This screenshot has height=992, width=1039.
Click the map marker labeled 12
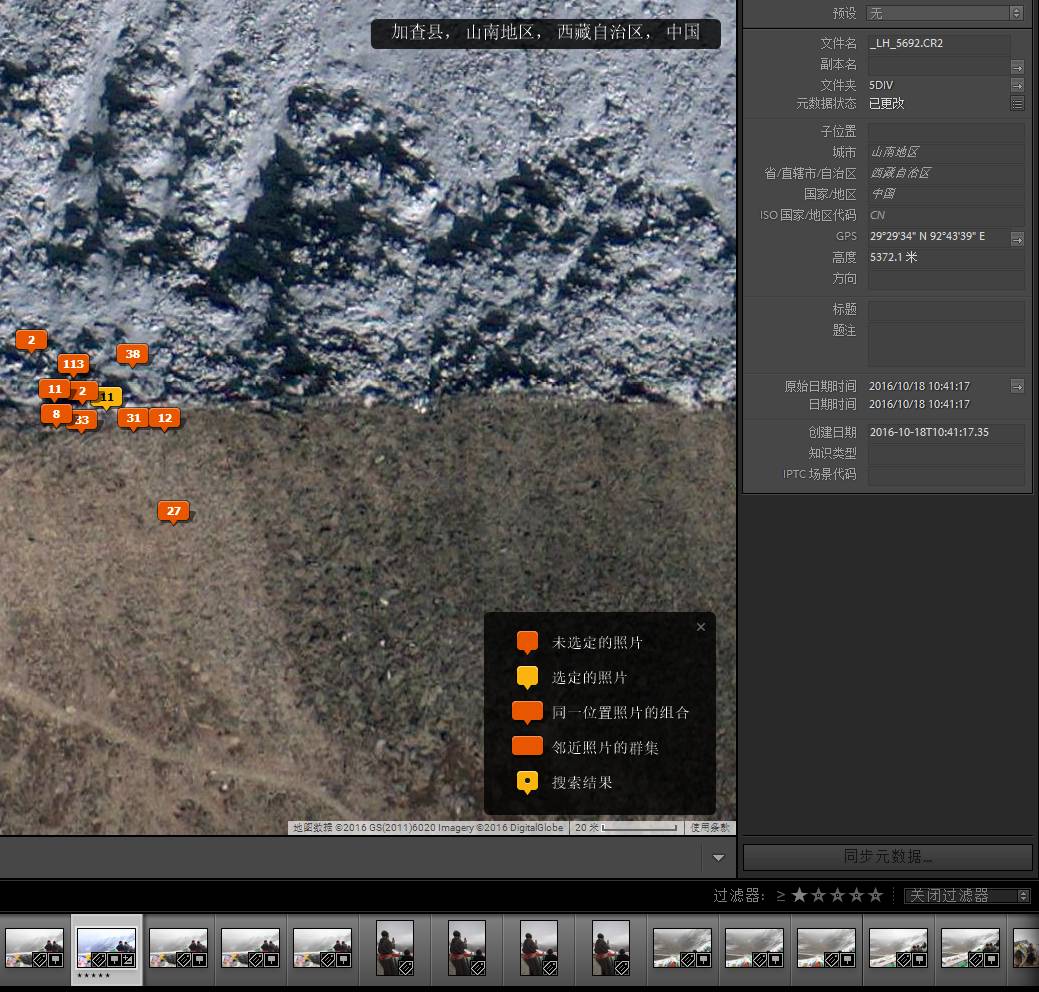point(164,418)
